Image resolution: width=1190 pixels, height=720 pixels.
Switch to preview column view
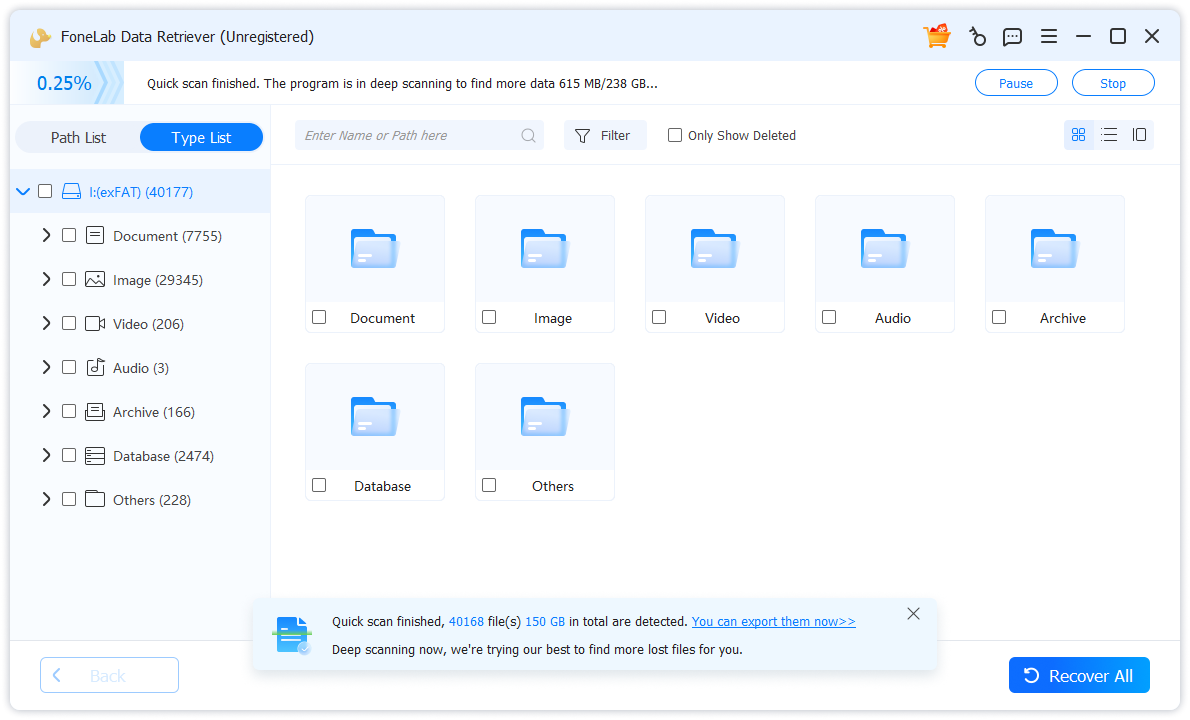[1140, 134]
